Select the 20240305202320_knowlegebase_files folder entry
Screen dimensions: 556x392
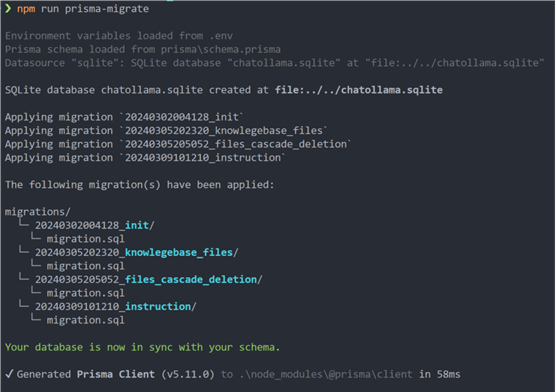[137, 252]
